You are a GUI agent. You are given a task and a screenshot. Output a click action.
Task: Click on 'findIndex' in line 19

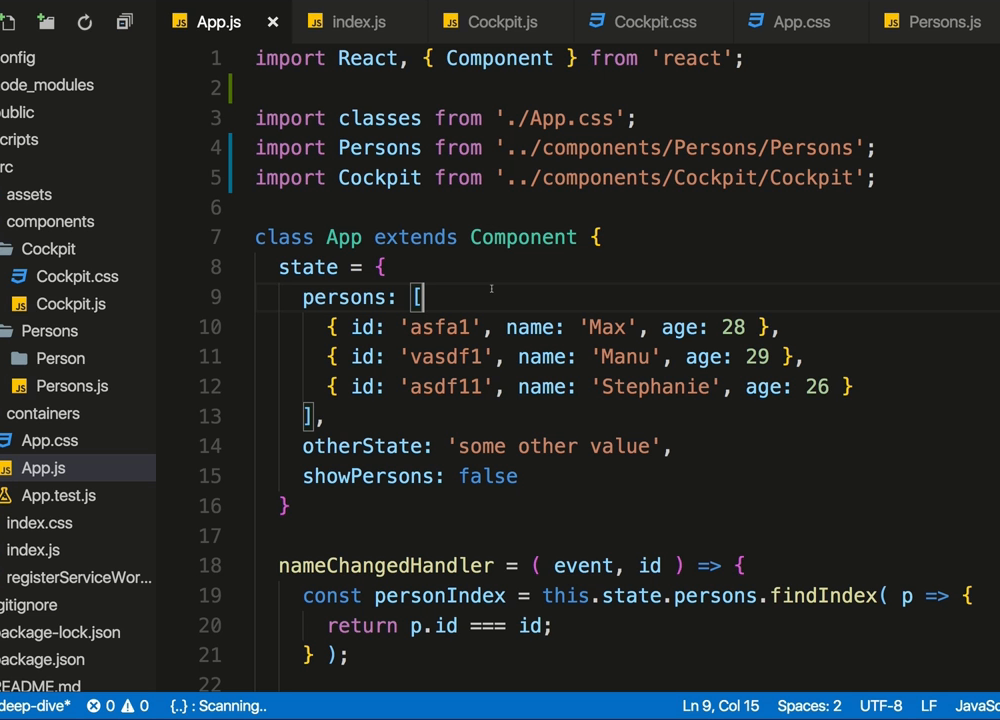pos(823,596)
